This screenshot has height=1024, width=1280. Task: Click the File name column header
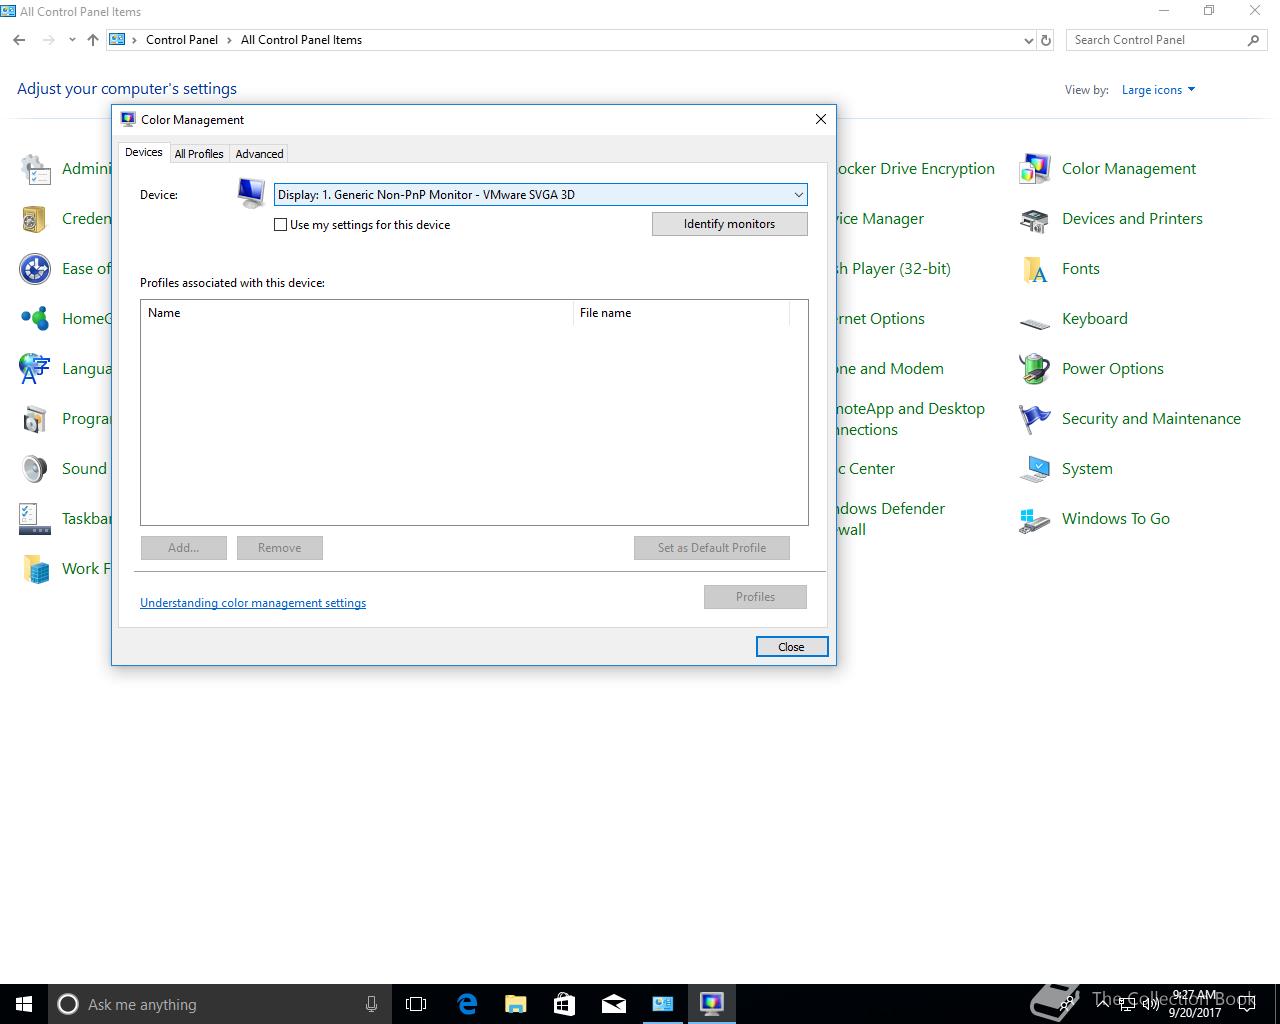pyautogui.click(x=681, y=313)
